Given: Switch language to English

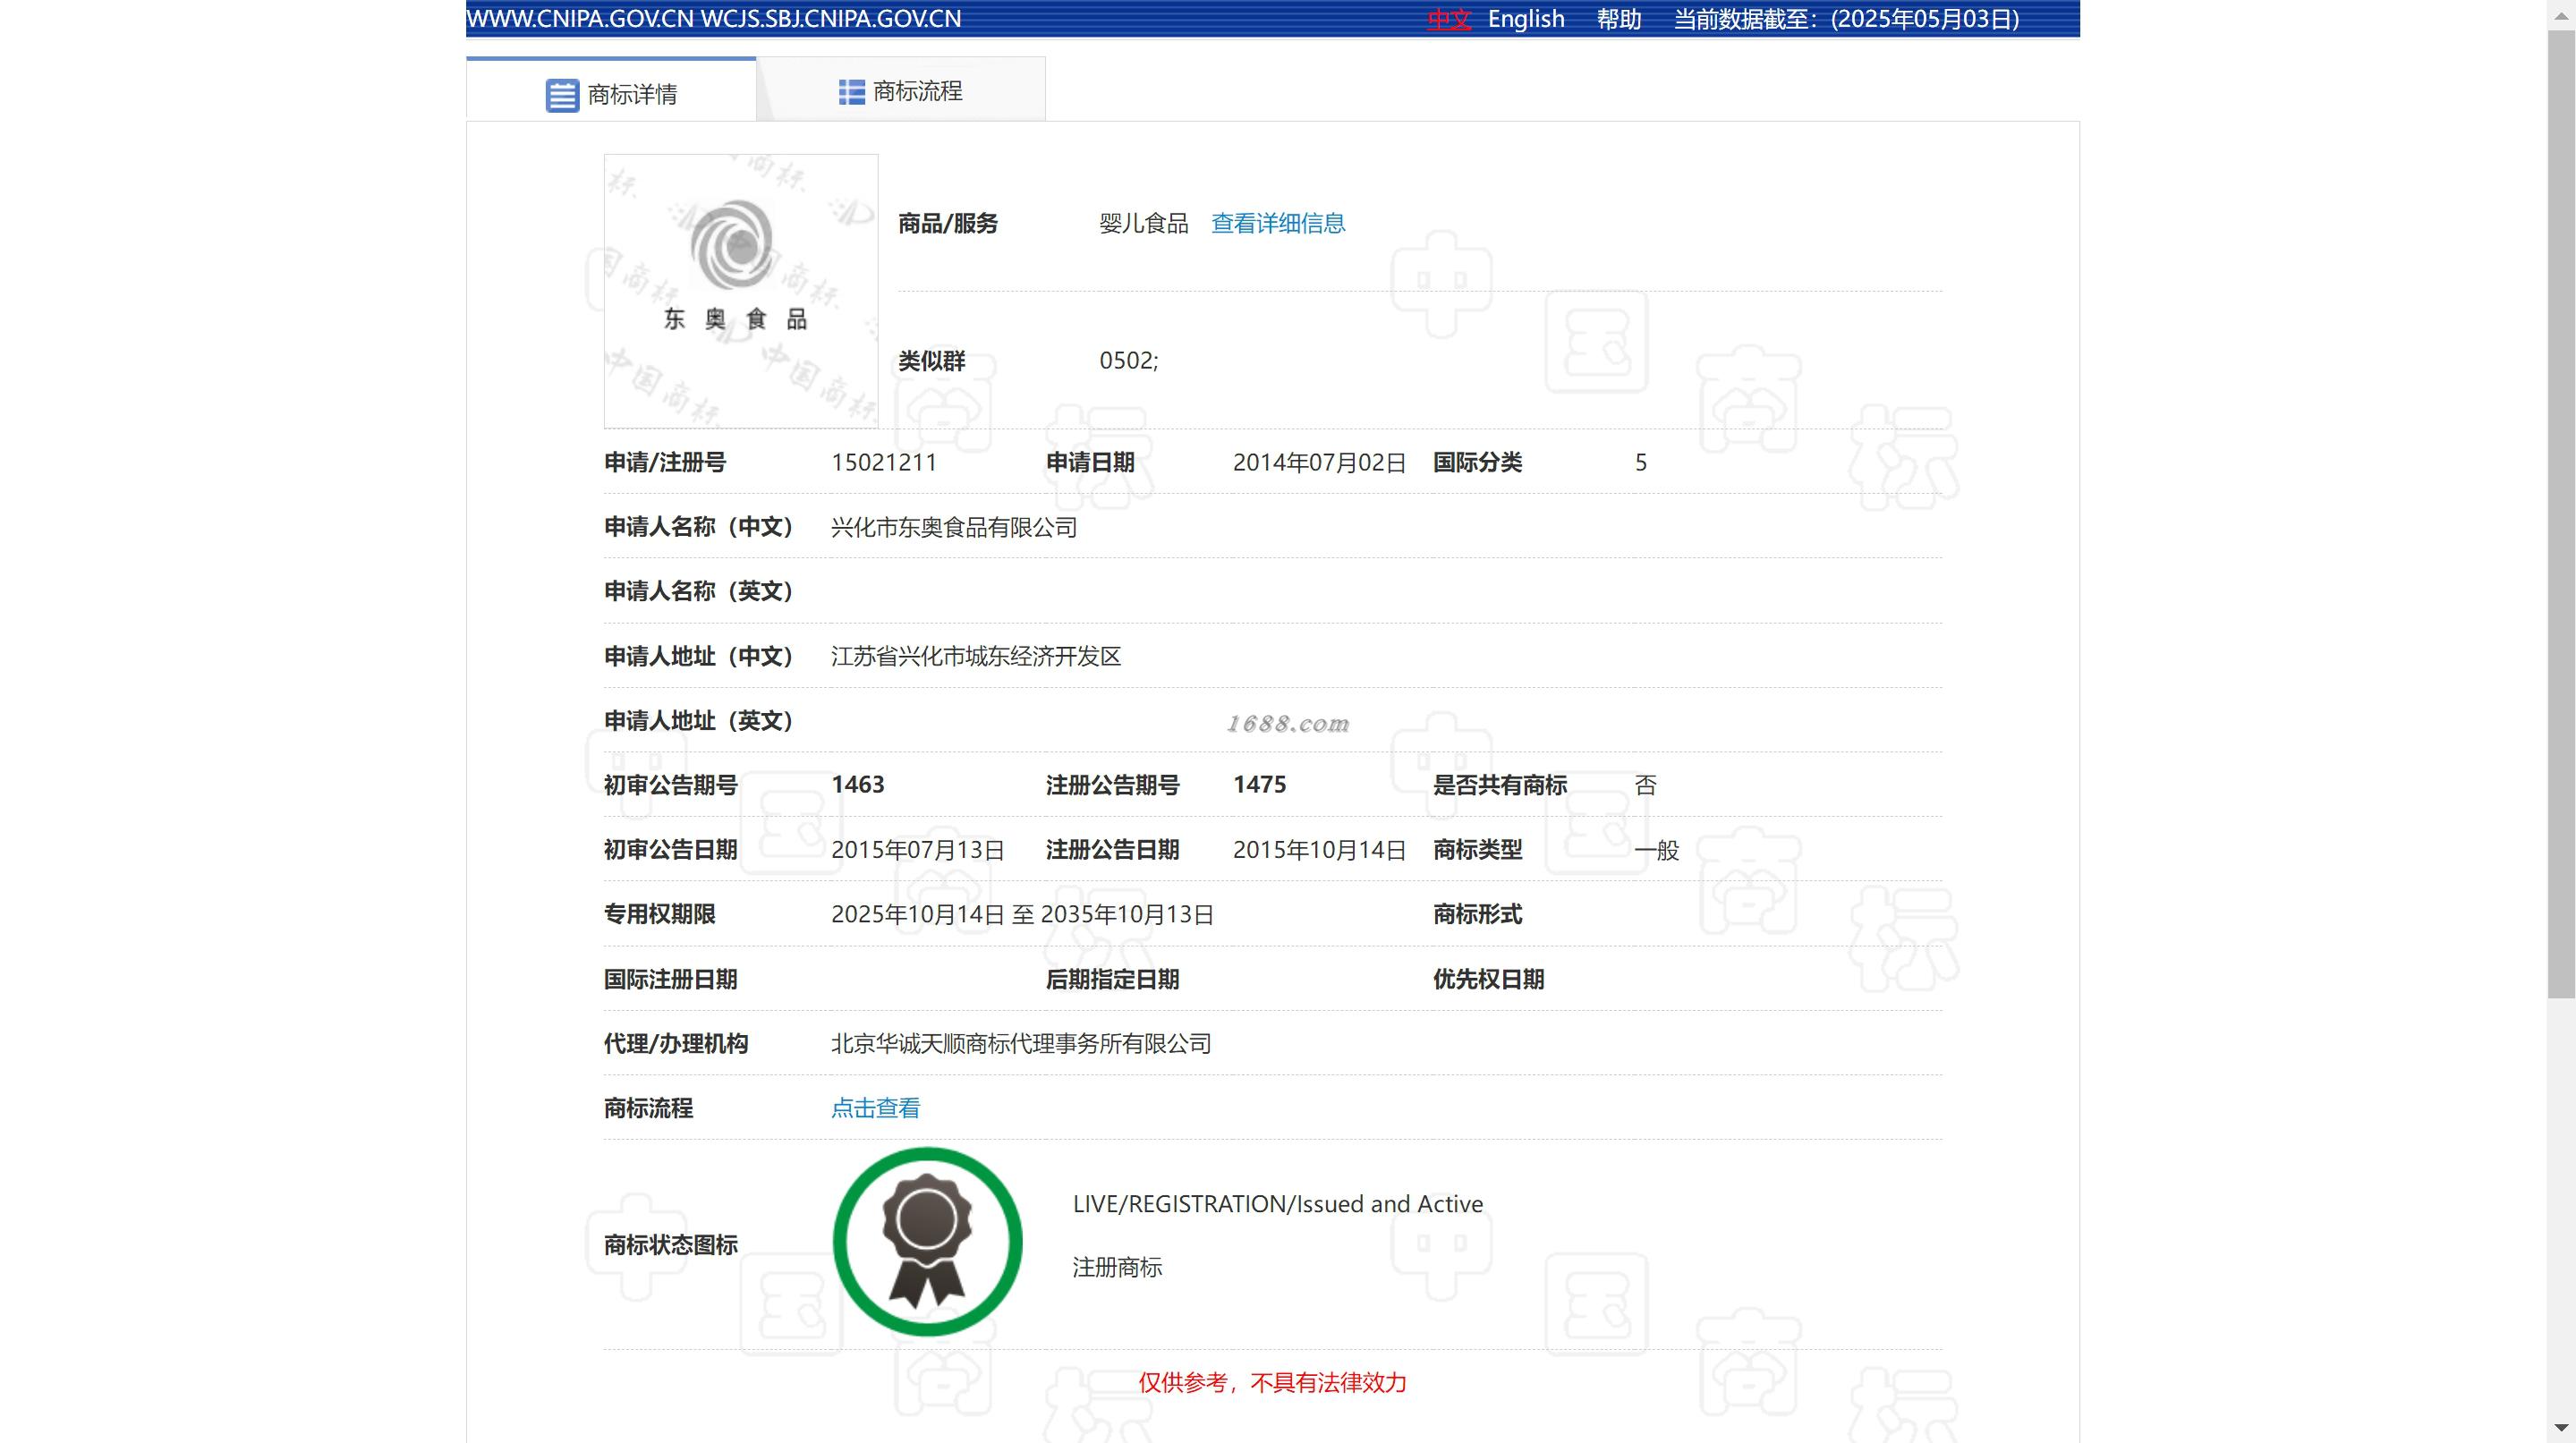Looking at the screenshot, I should [1526, 19].
